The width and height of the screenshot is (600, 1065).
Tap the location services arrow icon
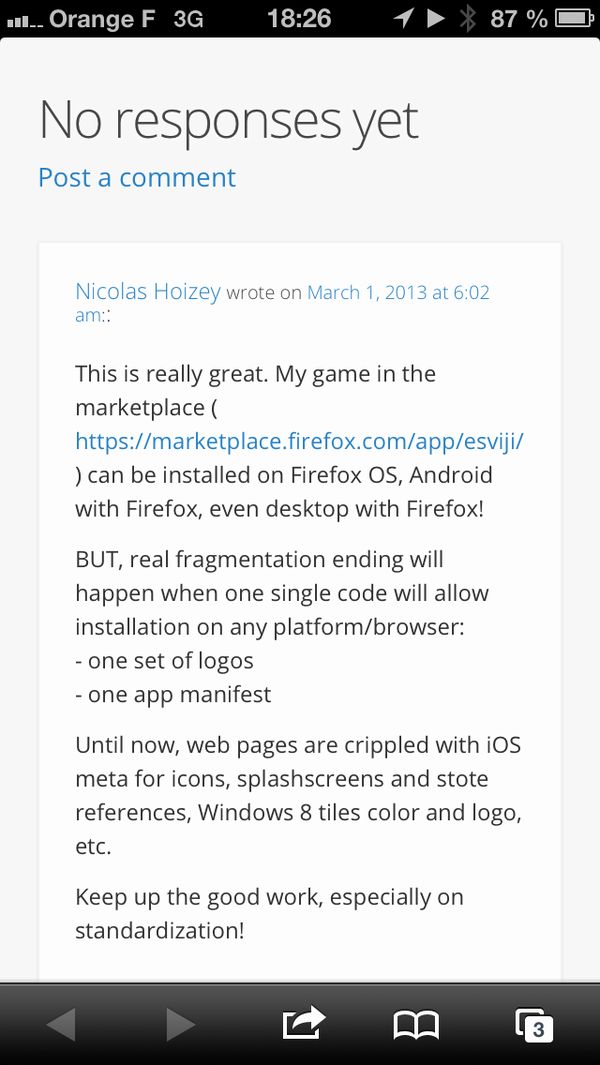[404, 18]
